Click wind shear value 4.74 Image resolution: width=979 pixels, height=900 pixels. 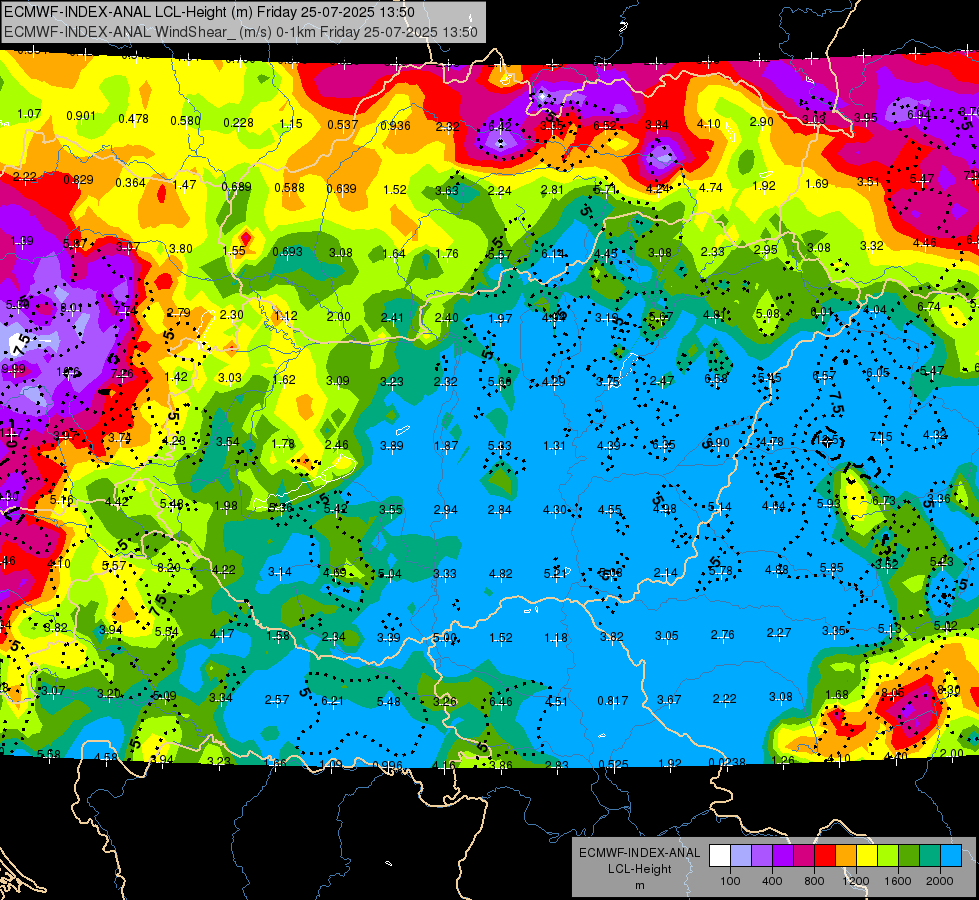point(711,187)
